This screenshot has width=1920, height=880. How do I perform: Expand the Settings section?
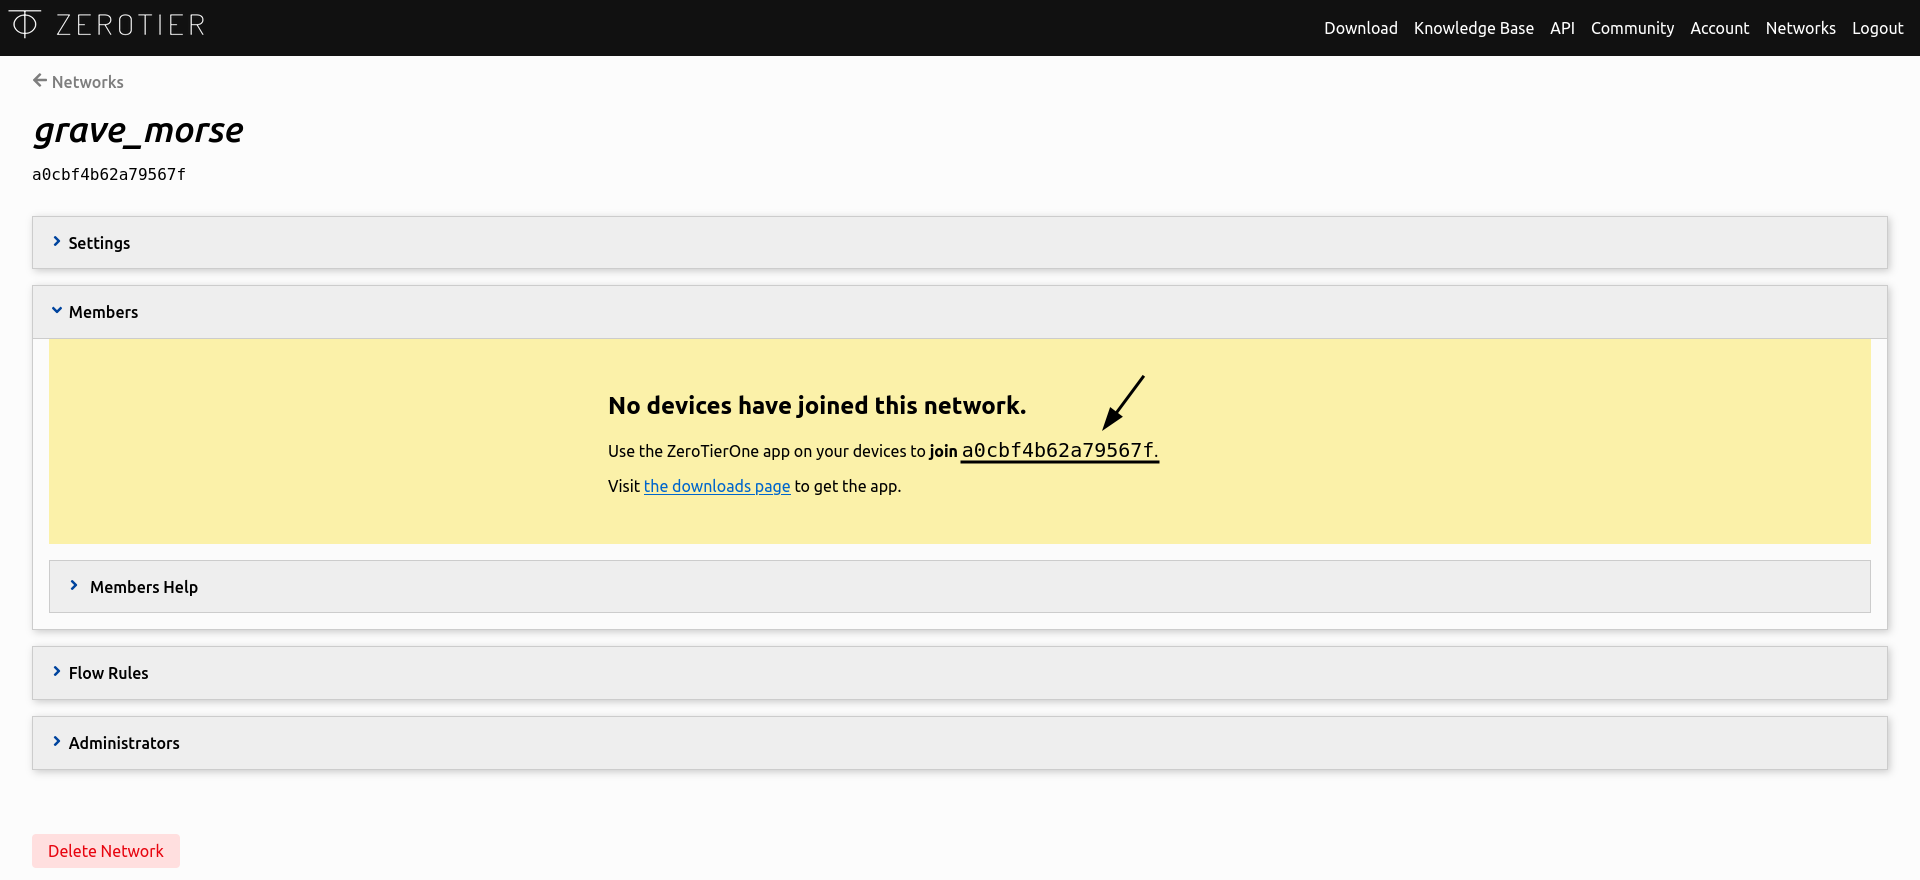tap(960, 243)
